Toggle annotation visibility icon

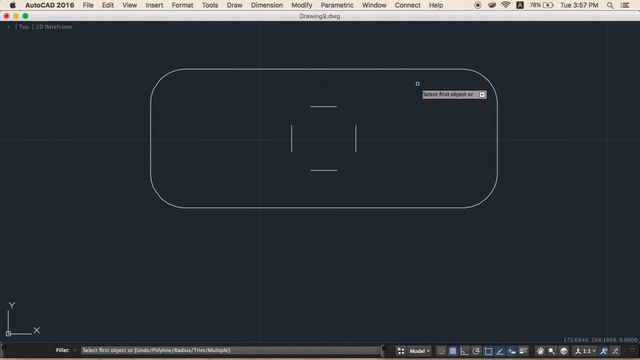coord(604,351)
